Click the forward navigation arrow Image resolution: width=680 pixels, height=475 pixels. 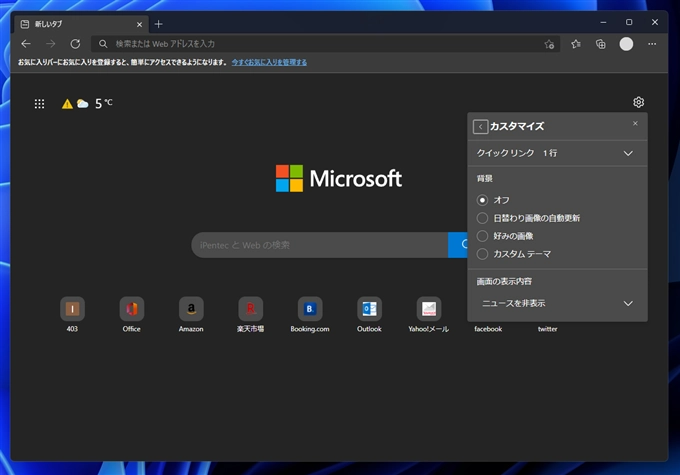pyautogui.click(x=51, y=44)
